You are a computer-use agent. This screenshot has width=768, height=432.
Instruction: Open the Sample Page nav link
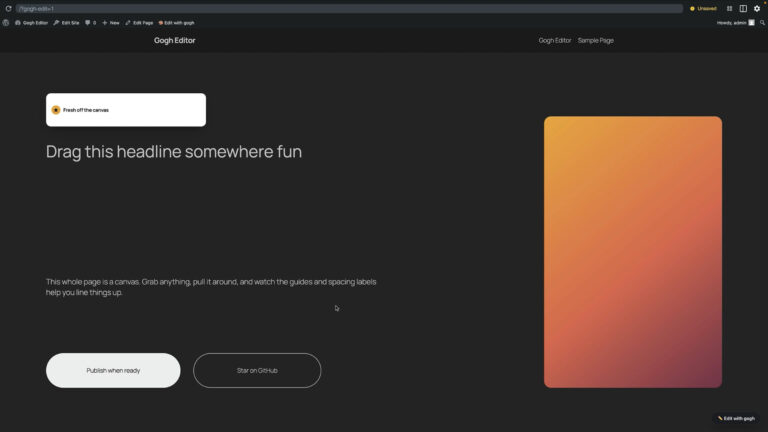click(596, 40)
